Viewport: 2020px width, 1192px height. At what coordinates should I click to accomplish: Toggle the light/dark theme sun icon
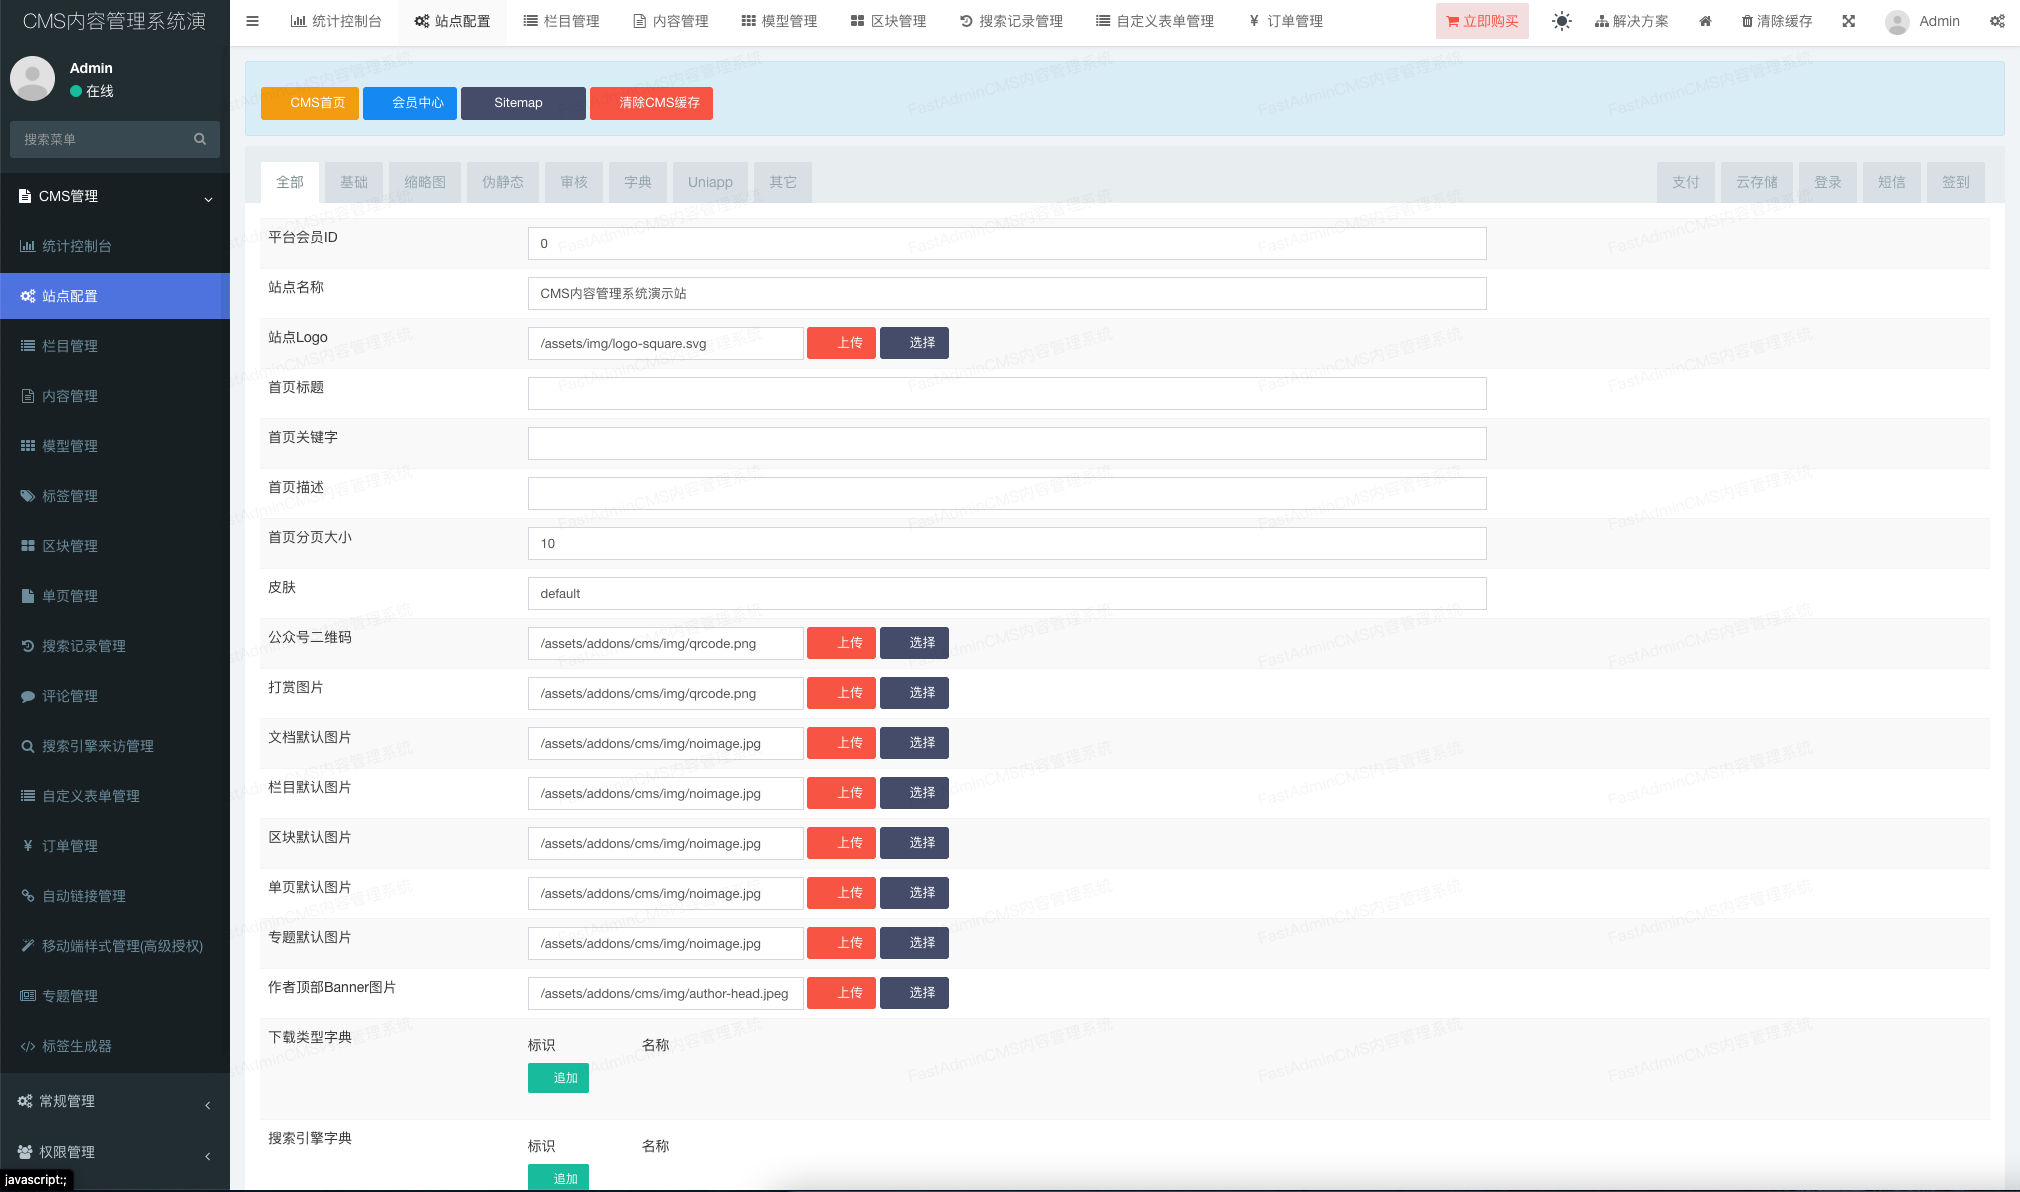1561,21
